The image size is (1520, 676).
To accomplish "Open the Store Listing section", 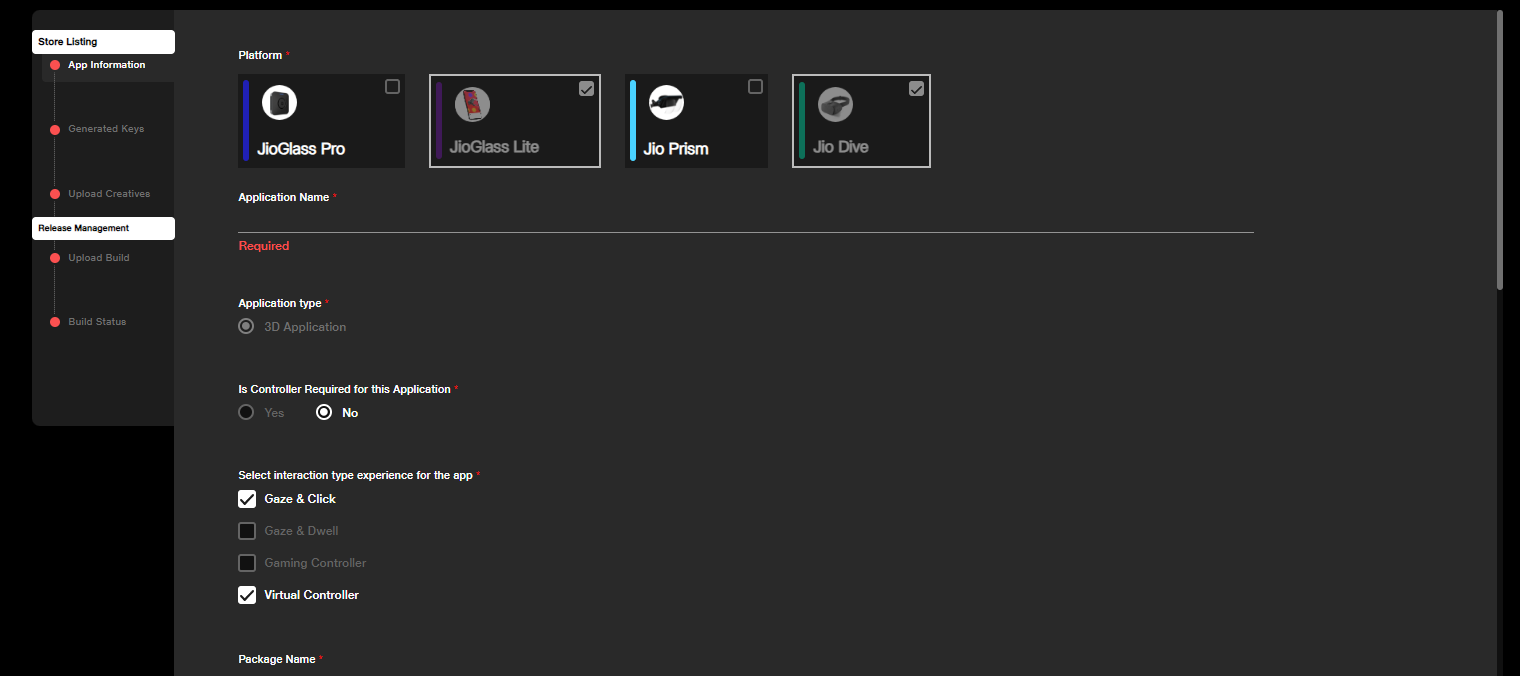I will click(x=103, y=42).
